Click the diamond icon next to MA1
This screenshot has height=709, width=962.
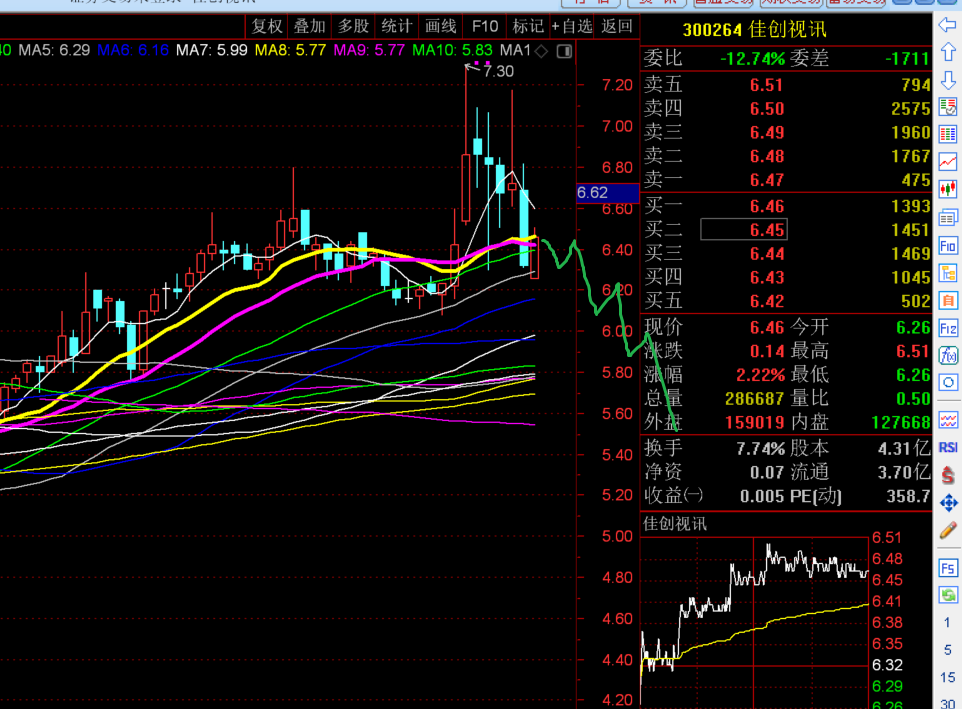(x=541, y=51)
